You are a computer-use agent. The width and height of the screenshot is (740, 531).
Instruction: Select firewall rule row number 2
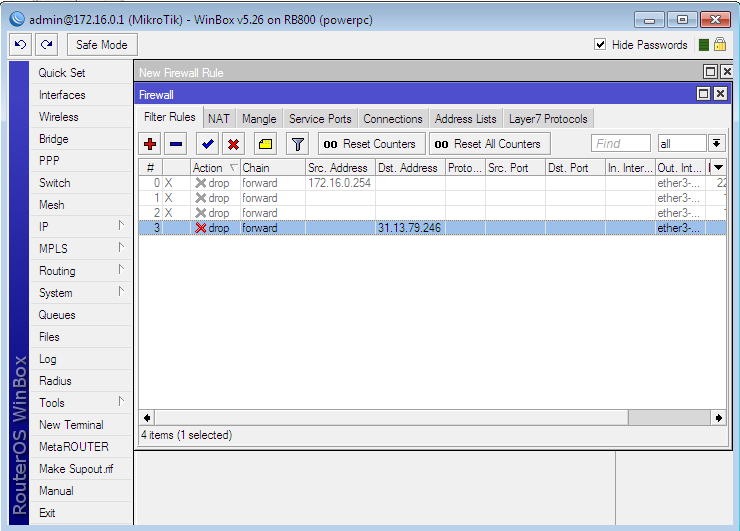click(x=432, y=213)
